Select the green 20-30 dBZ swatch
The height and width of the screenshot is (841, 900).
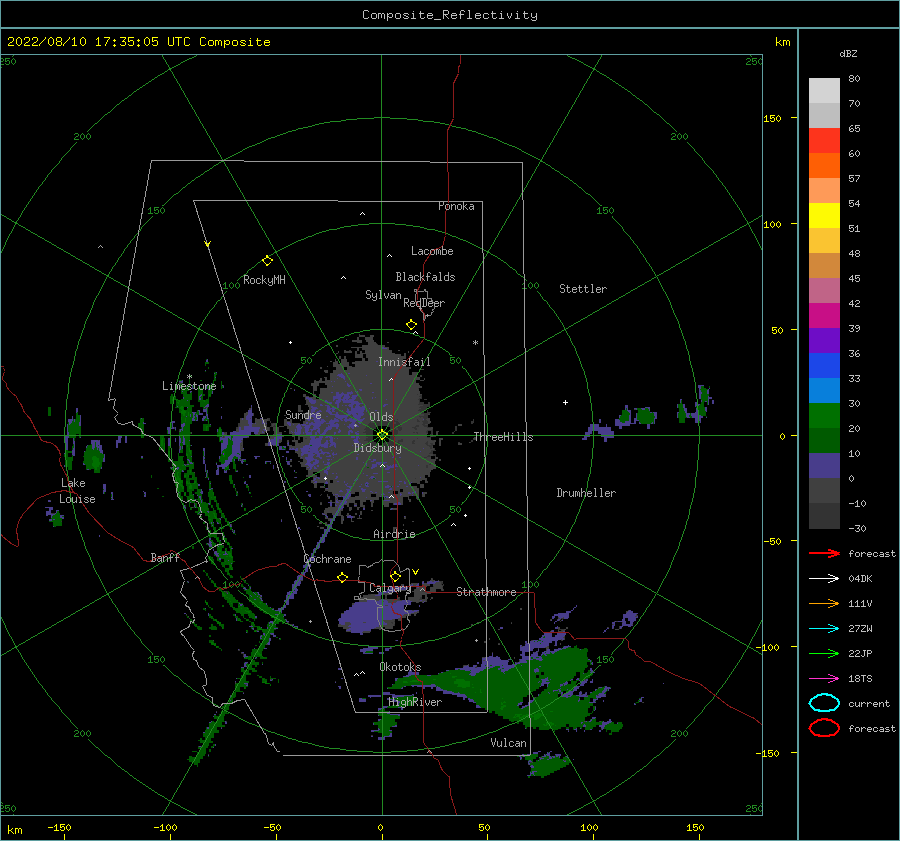[824, 415]
